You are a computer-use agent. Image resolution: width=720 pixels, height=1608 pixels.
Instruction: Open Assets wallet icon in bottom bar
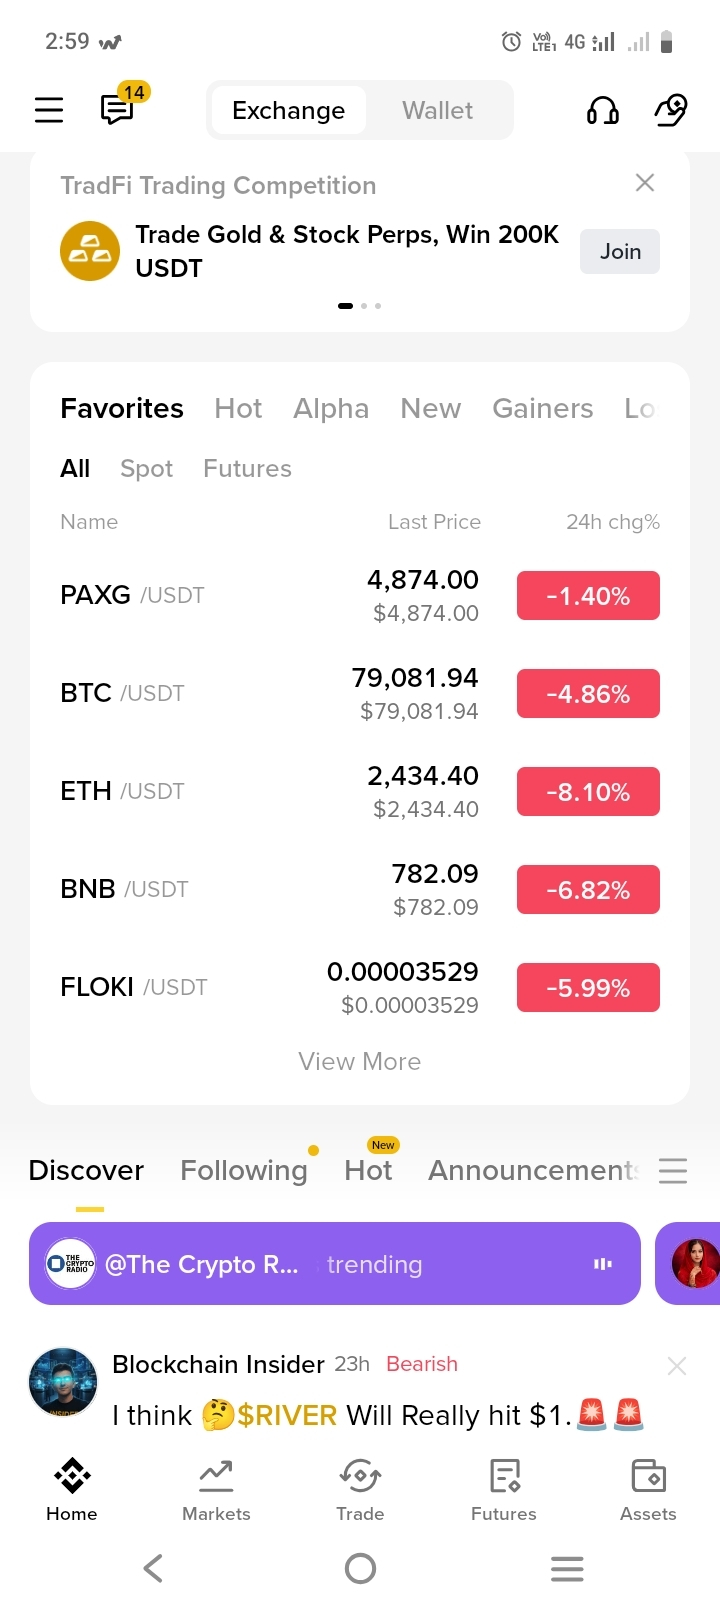click(x=648, y=1490)
